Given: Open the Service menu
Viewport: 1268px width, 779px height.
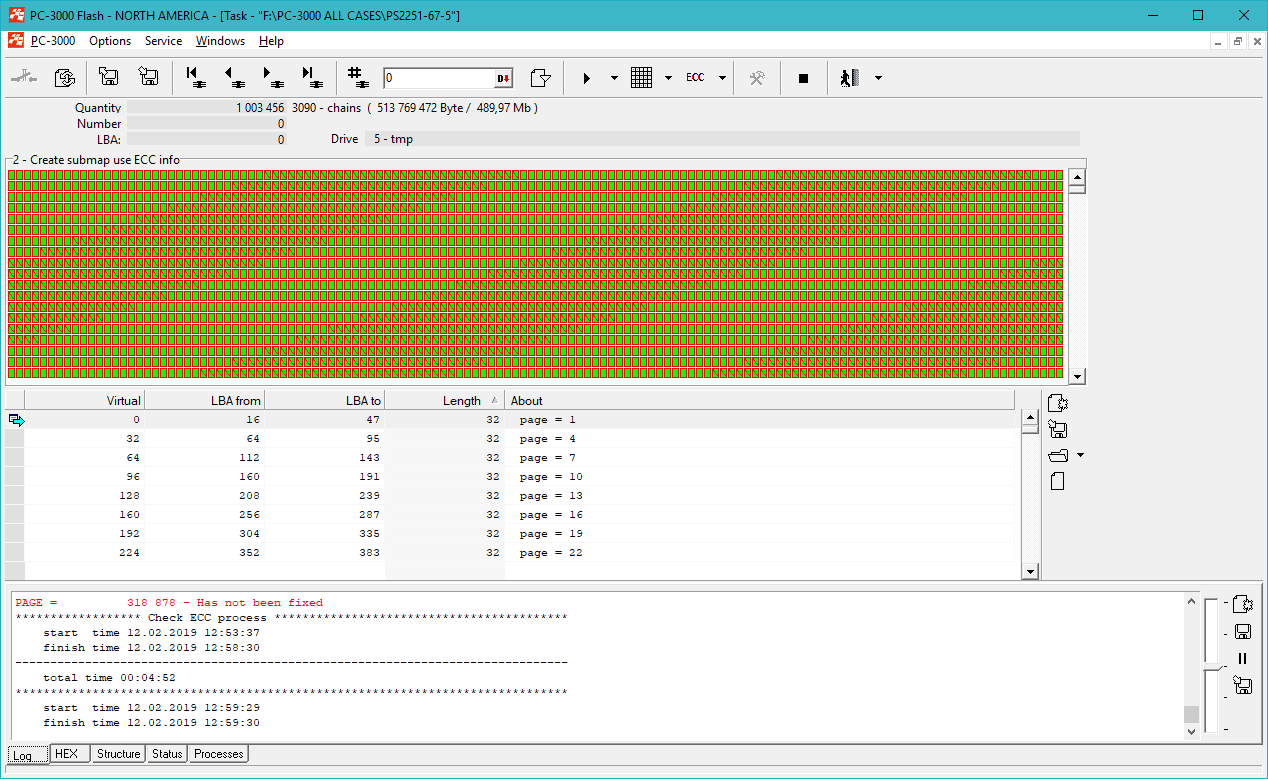Looking at the screenshot, I should [163, 41].
